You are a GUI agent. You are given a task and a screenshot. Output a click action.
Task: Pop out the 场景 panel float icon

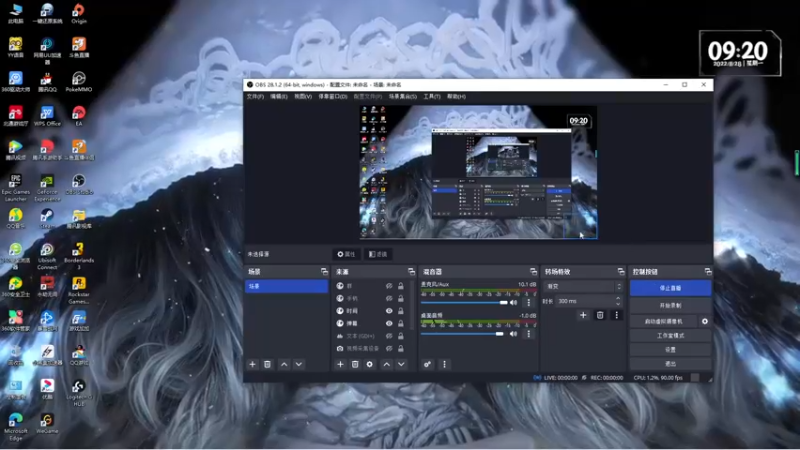click(324, 271)
